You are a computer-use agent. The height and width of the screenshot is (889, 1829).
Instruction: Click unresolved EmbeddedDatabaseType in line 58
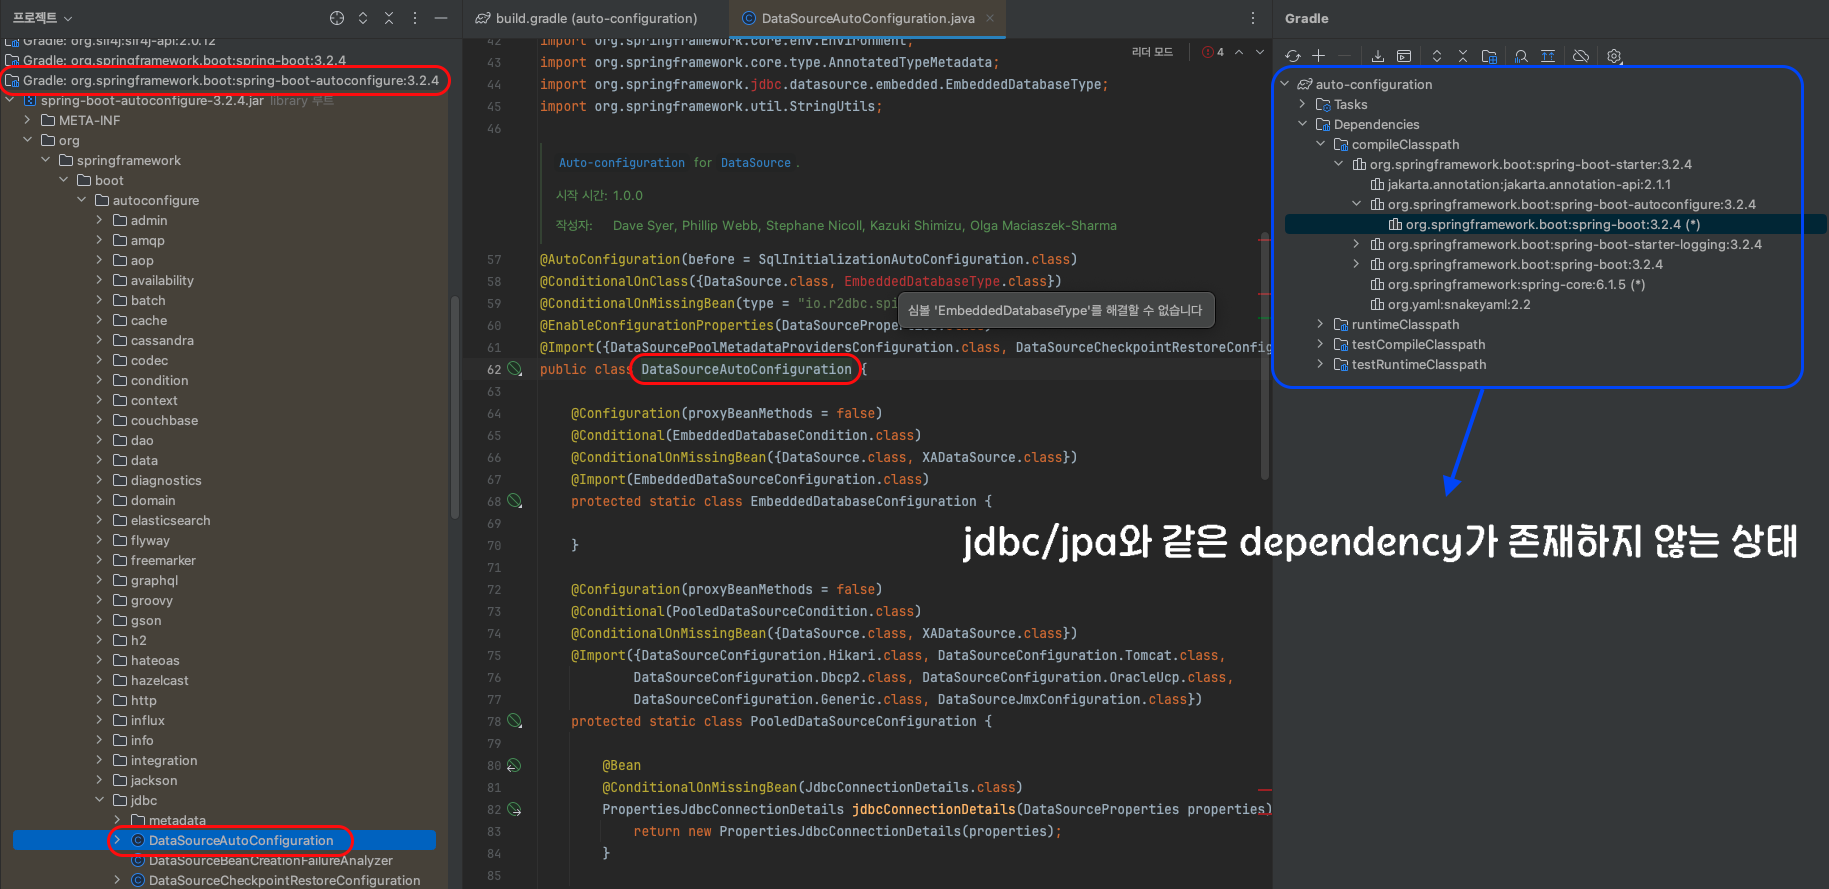pos(922,281)
